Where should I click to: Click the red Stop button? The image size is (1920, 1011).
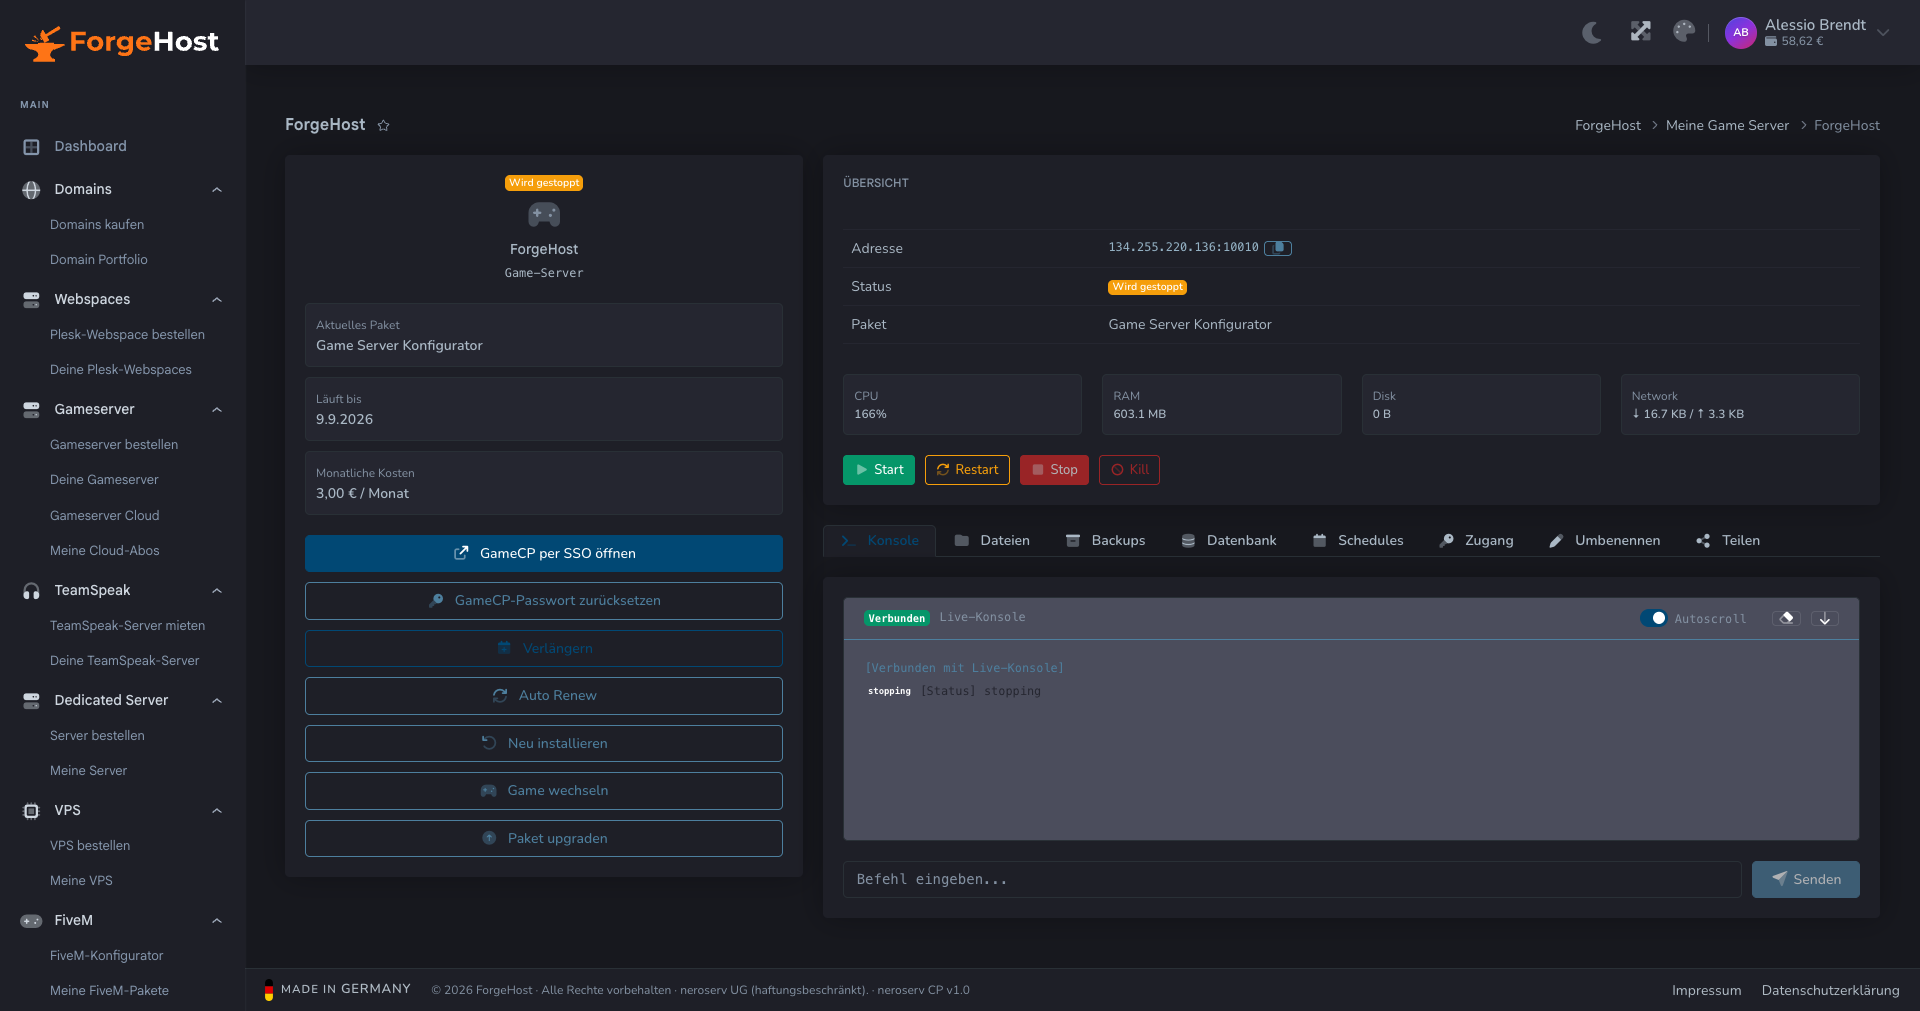click(1054, 470)
